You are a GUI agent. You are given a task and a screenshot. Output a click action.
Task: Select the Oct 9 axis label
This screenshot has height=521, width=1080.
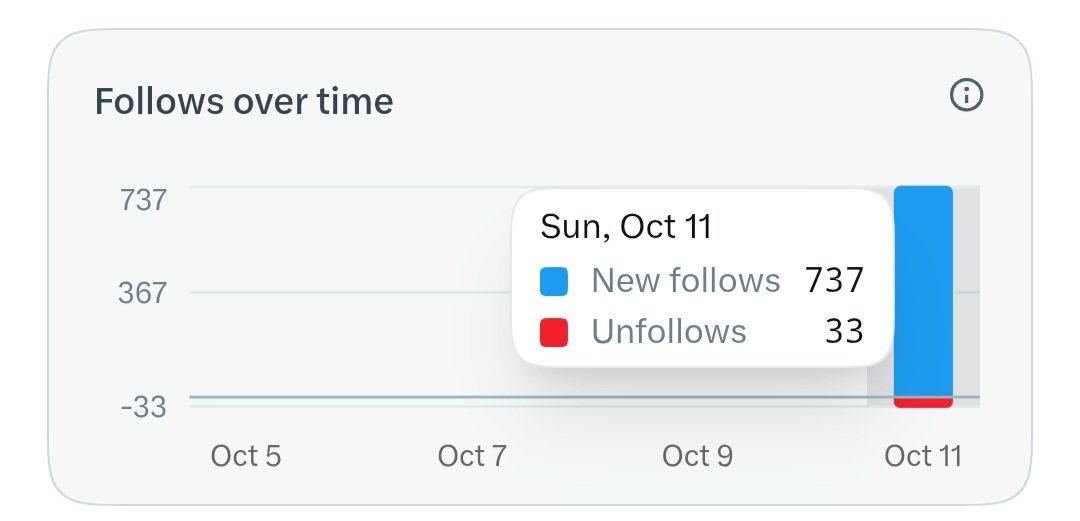point(697,456)
